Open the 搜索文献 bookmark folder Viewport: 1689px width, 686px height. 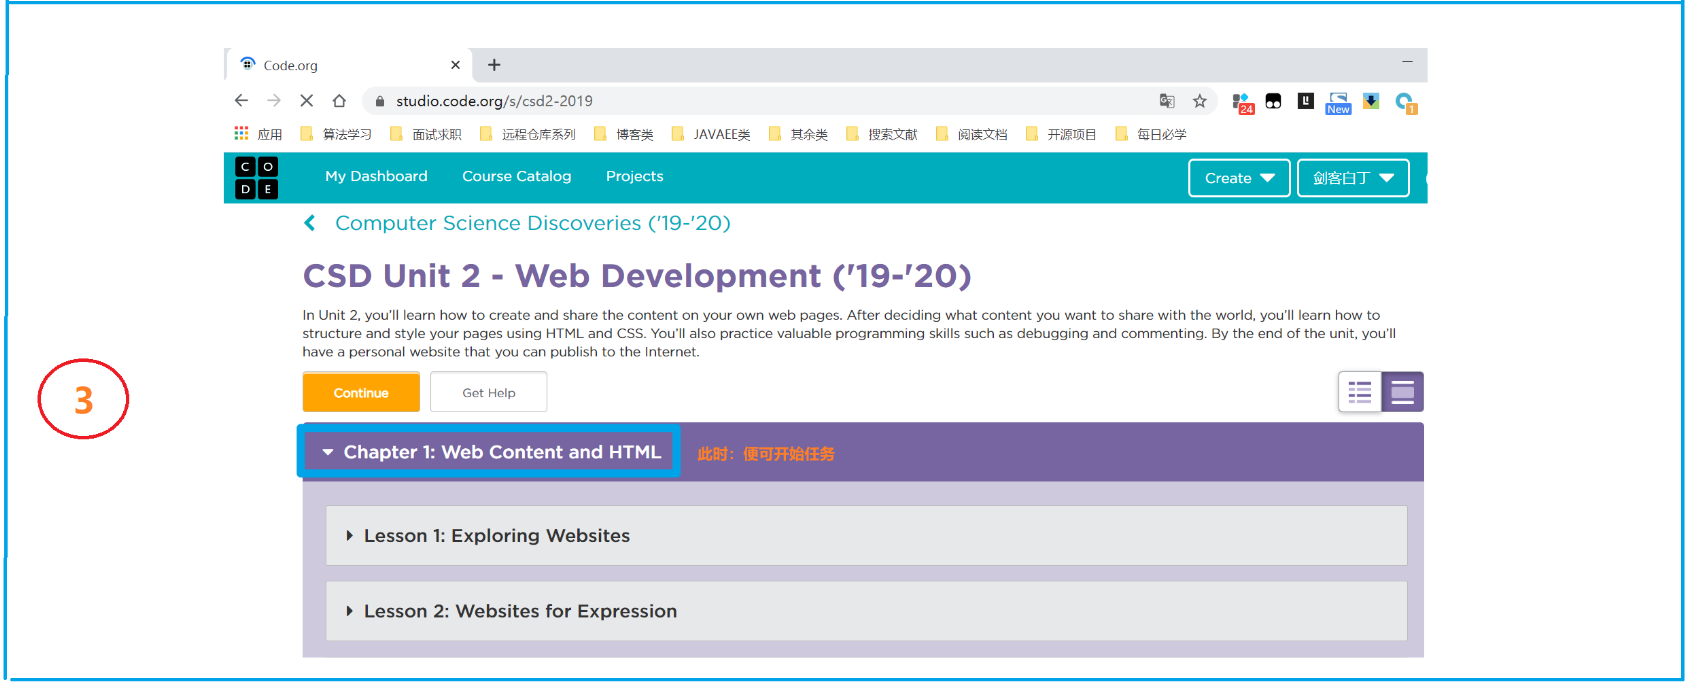[882, 134]
